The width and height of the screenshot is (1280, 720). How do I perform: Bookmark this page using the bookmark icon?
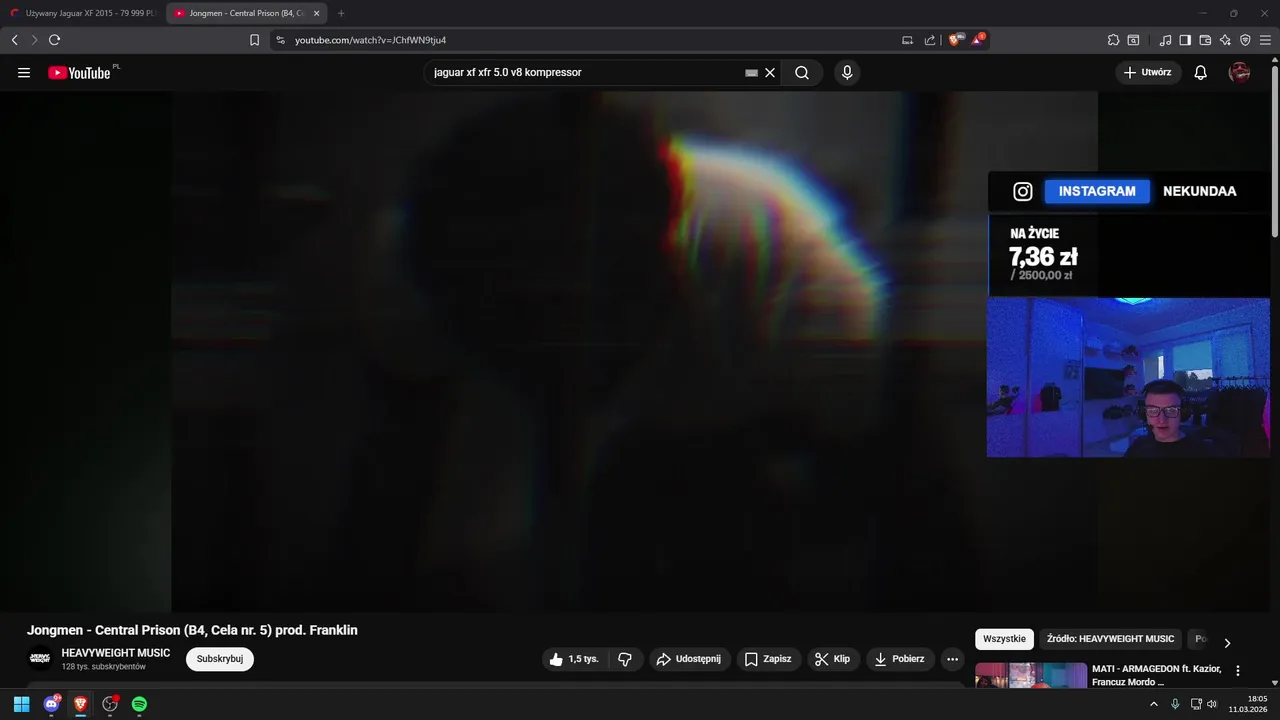(x=254, y=40)
